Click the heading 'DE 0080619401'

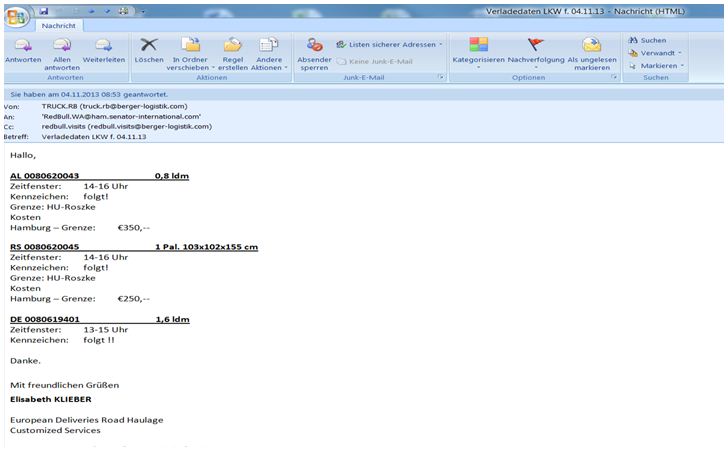pyautogui.click(x=45, y=319)
